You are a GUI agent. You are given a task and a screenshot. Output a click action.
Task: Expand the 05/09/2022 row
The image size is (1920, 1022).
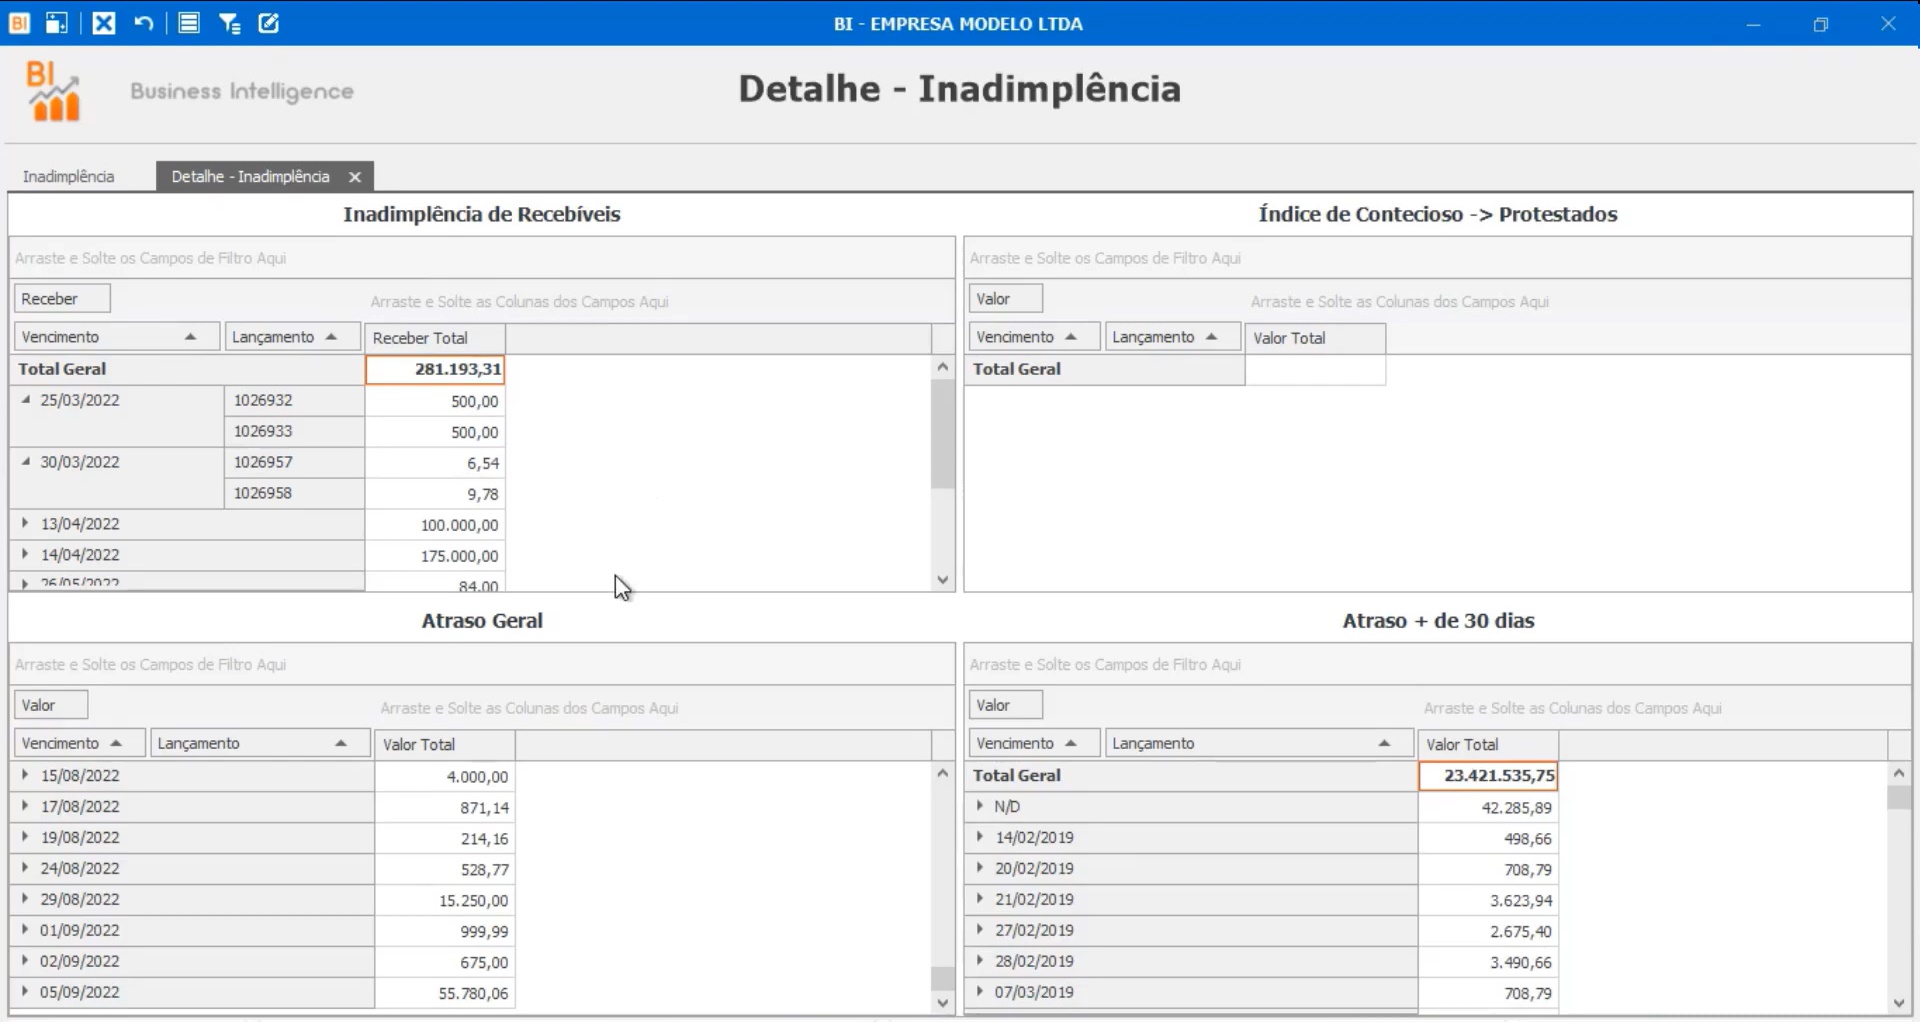coord(26,992)
